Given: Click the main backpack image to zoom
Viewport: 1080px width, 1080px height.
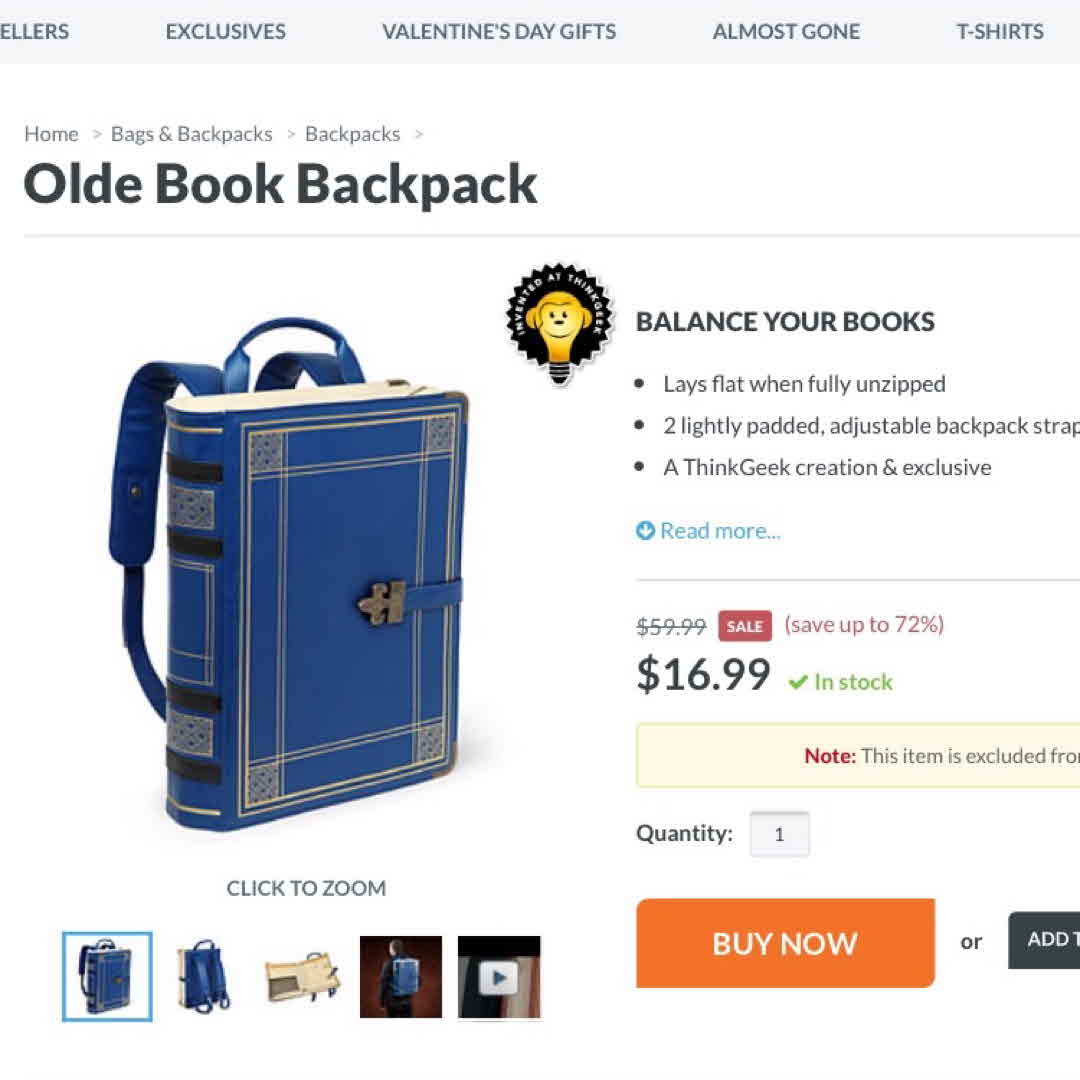Looking at the screenshot, I should pos(289,572).
